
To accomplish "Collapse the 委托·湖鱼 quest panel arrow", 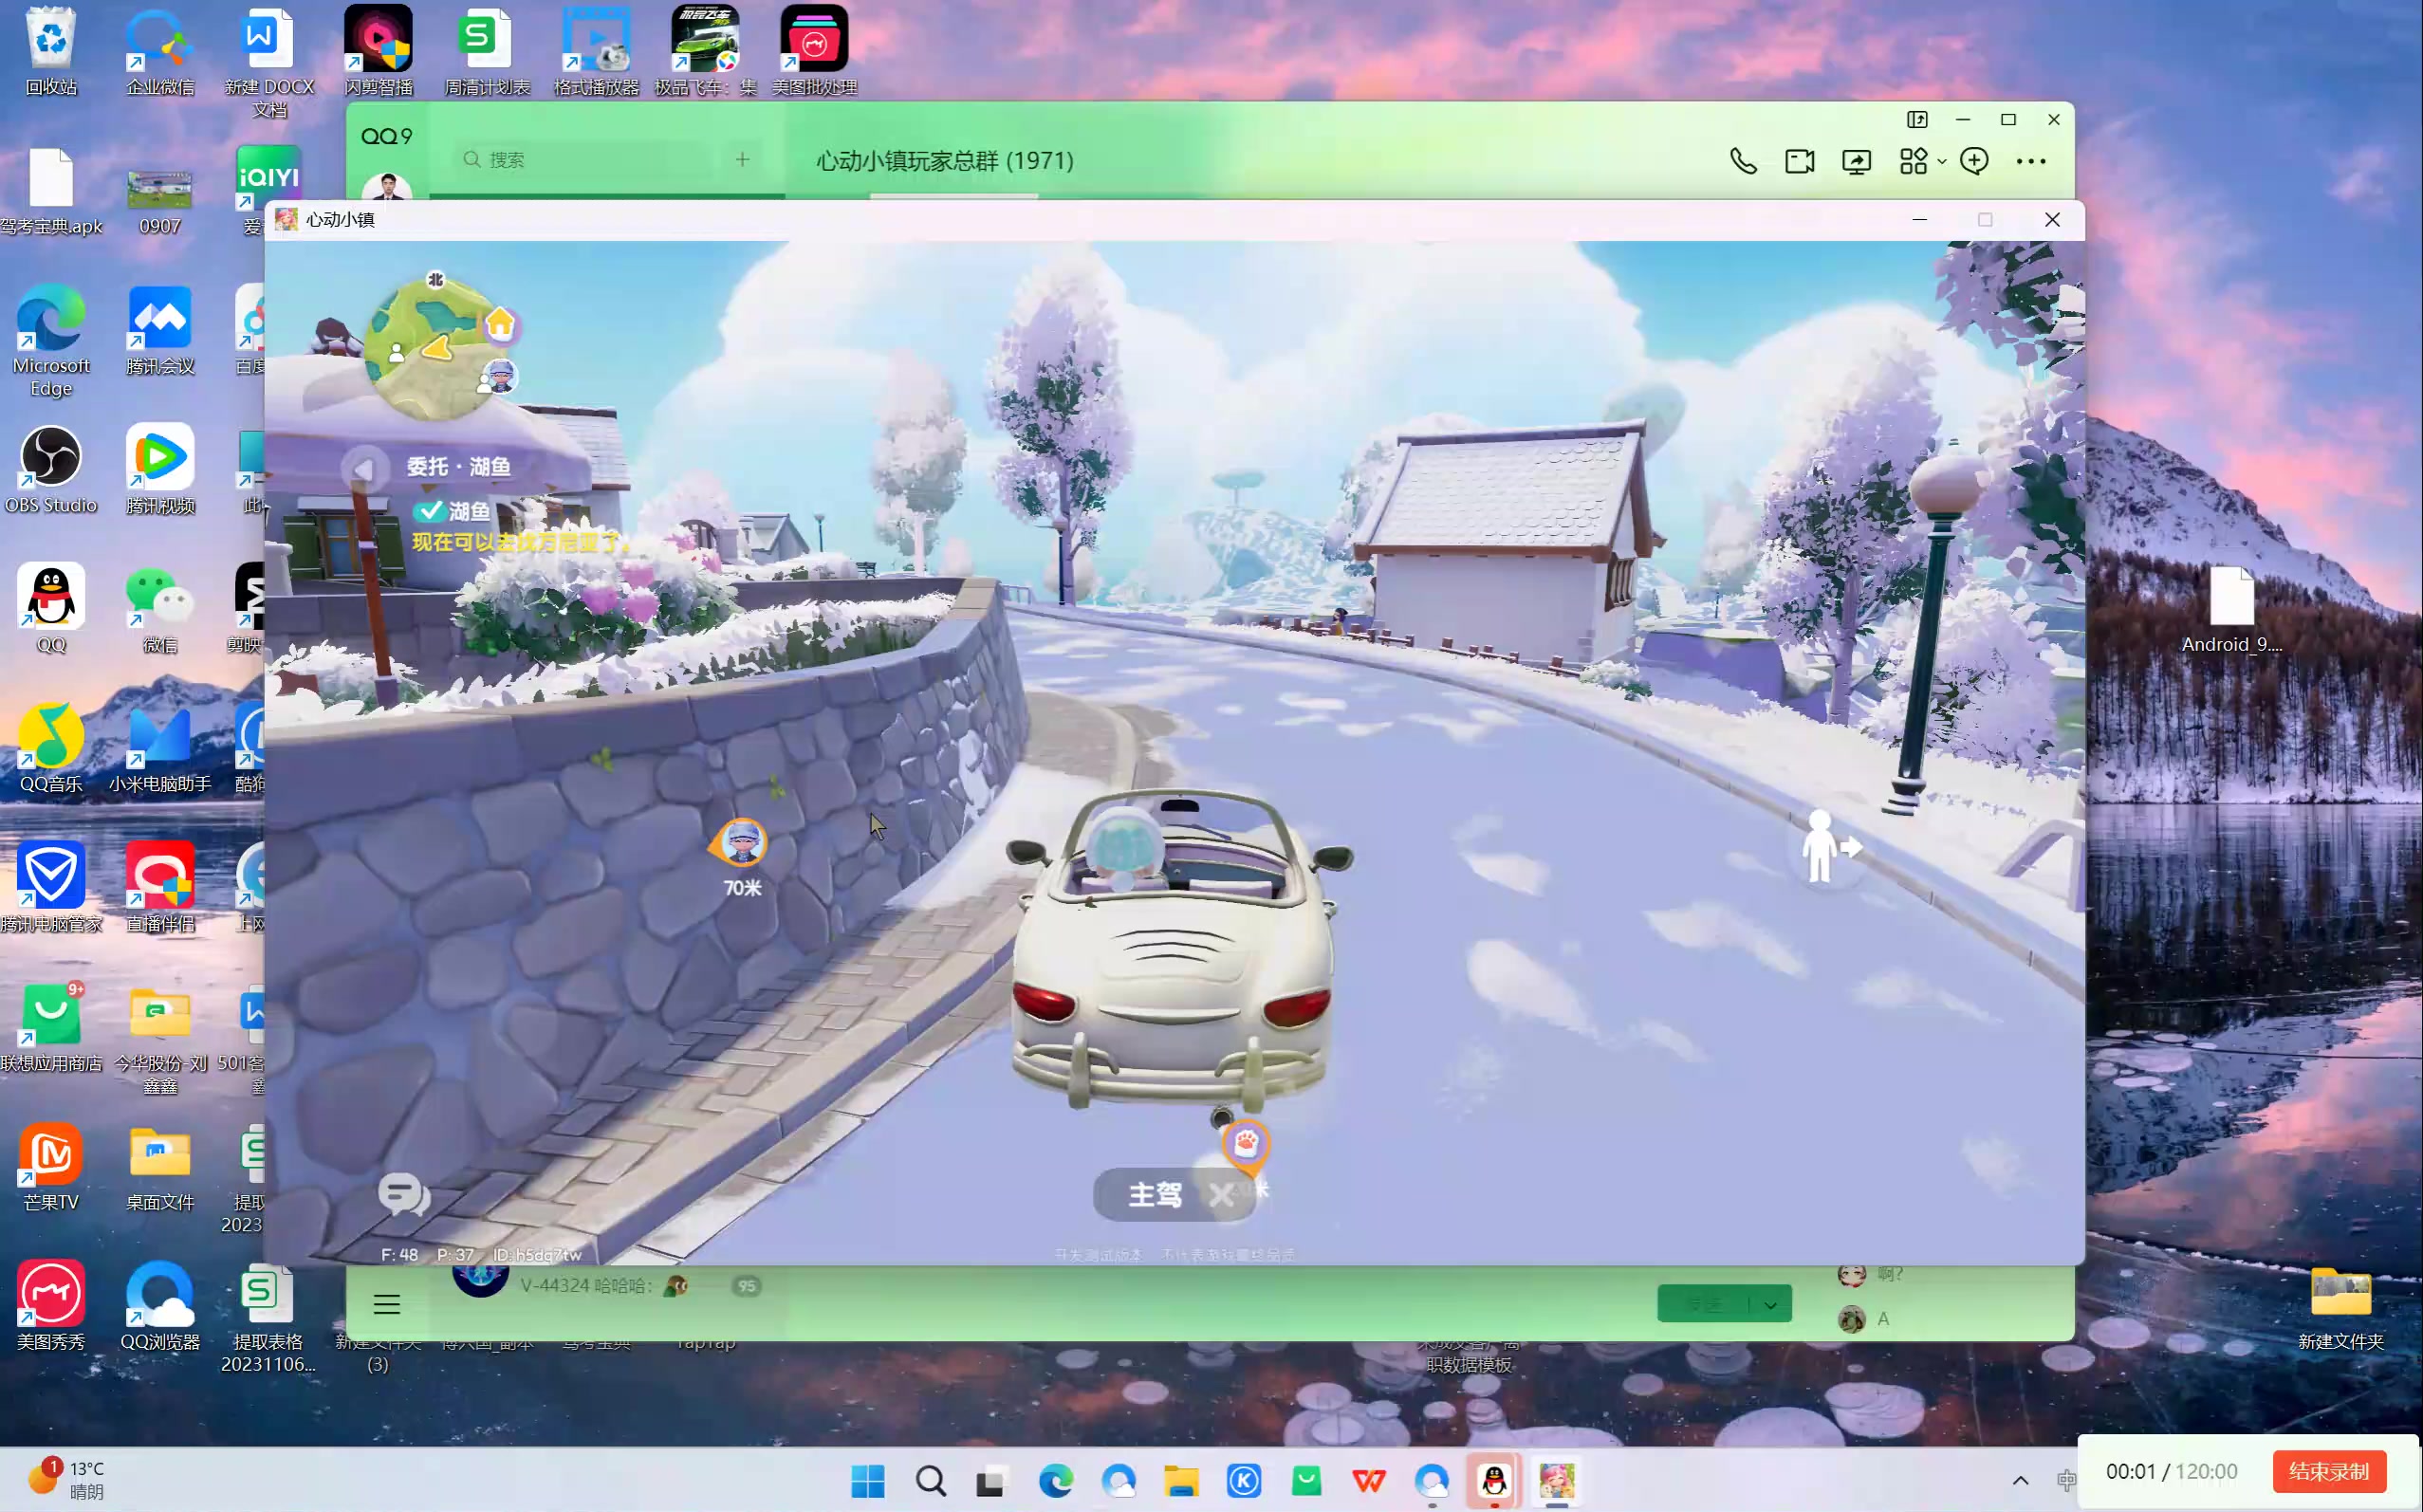I will pyautogui.click(x=364, y=467).
